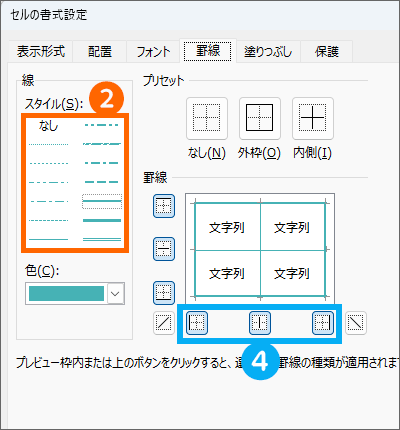Screen dimensions: 400x430
Task: Apply the なし (None) border preset
Action: click(x=207, y=118)
